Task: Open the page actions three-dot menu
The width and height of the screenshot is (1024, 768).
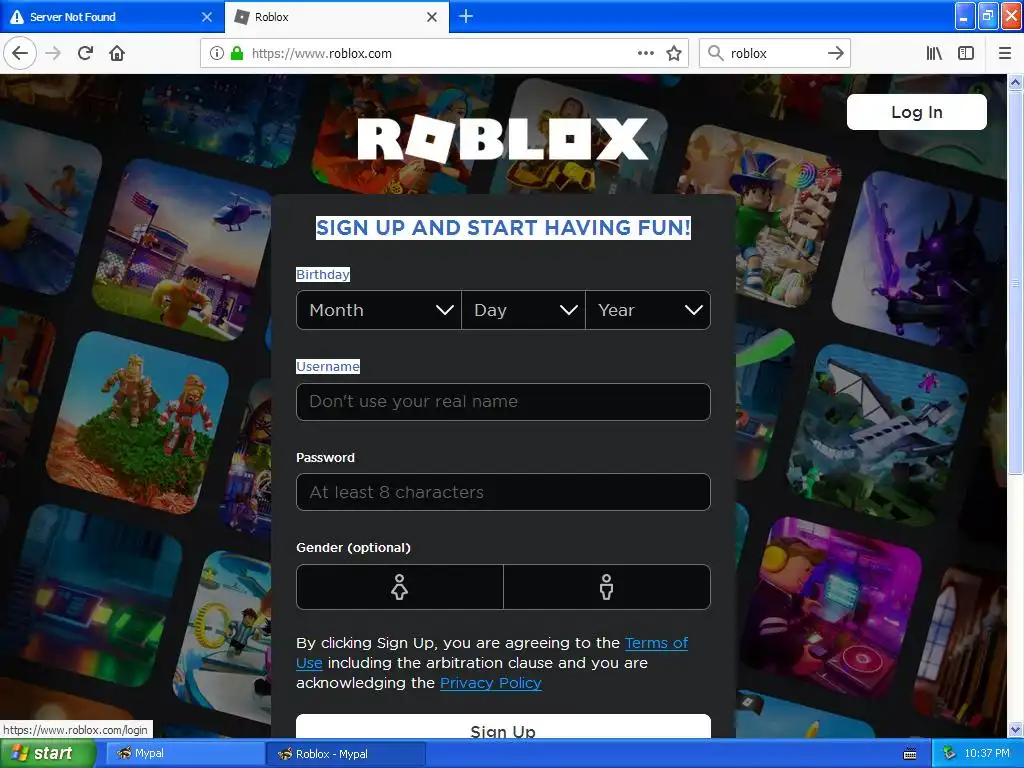Action: [x=645, y=53]
